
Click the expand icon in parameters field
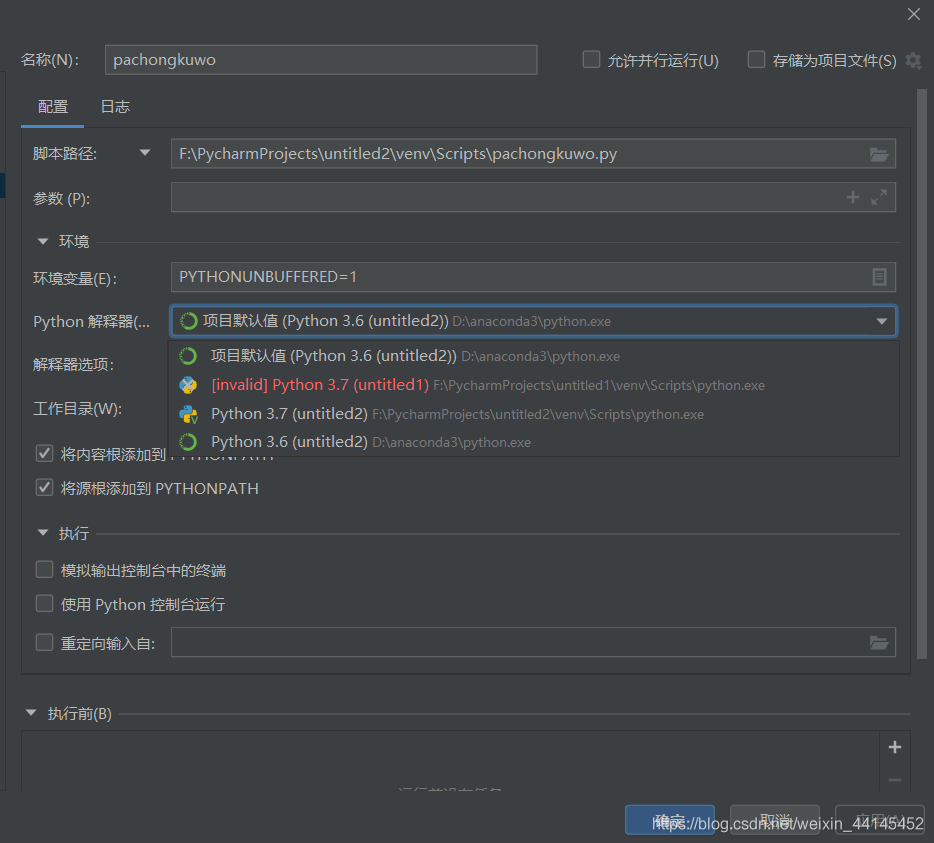879,198
